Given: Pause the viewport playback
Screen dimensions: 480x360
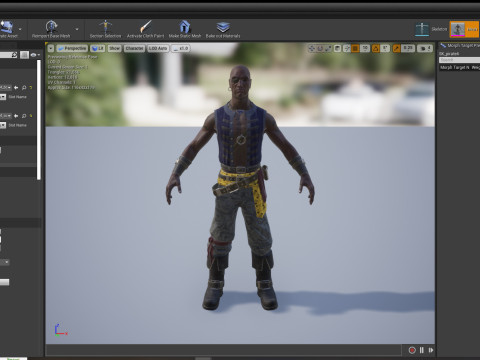Looking at the screenshot, I should (422, 350).
